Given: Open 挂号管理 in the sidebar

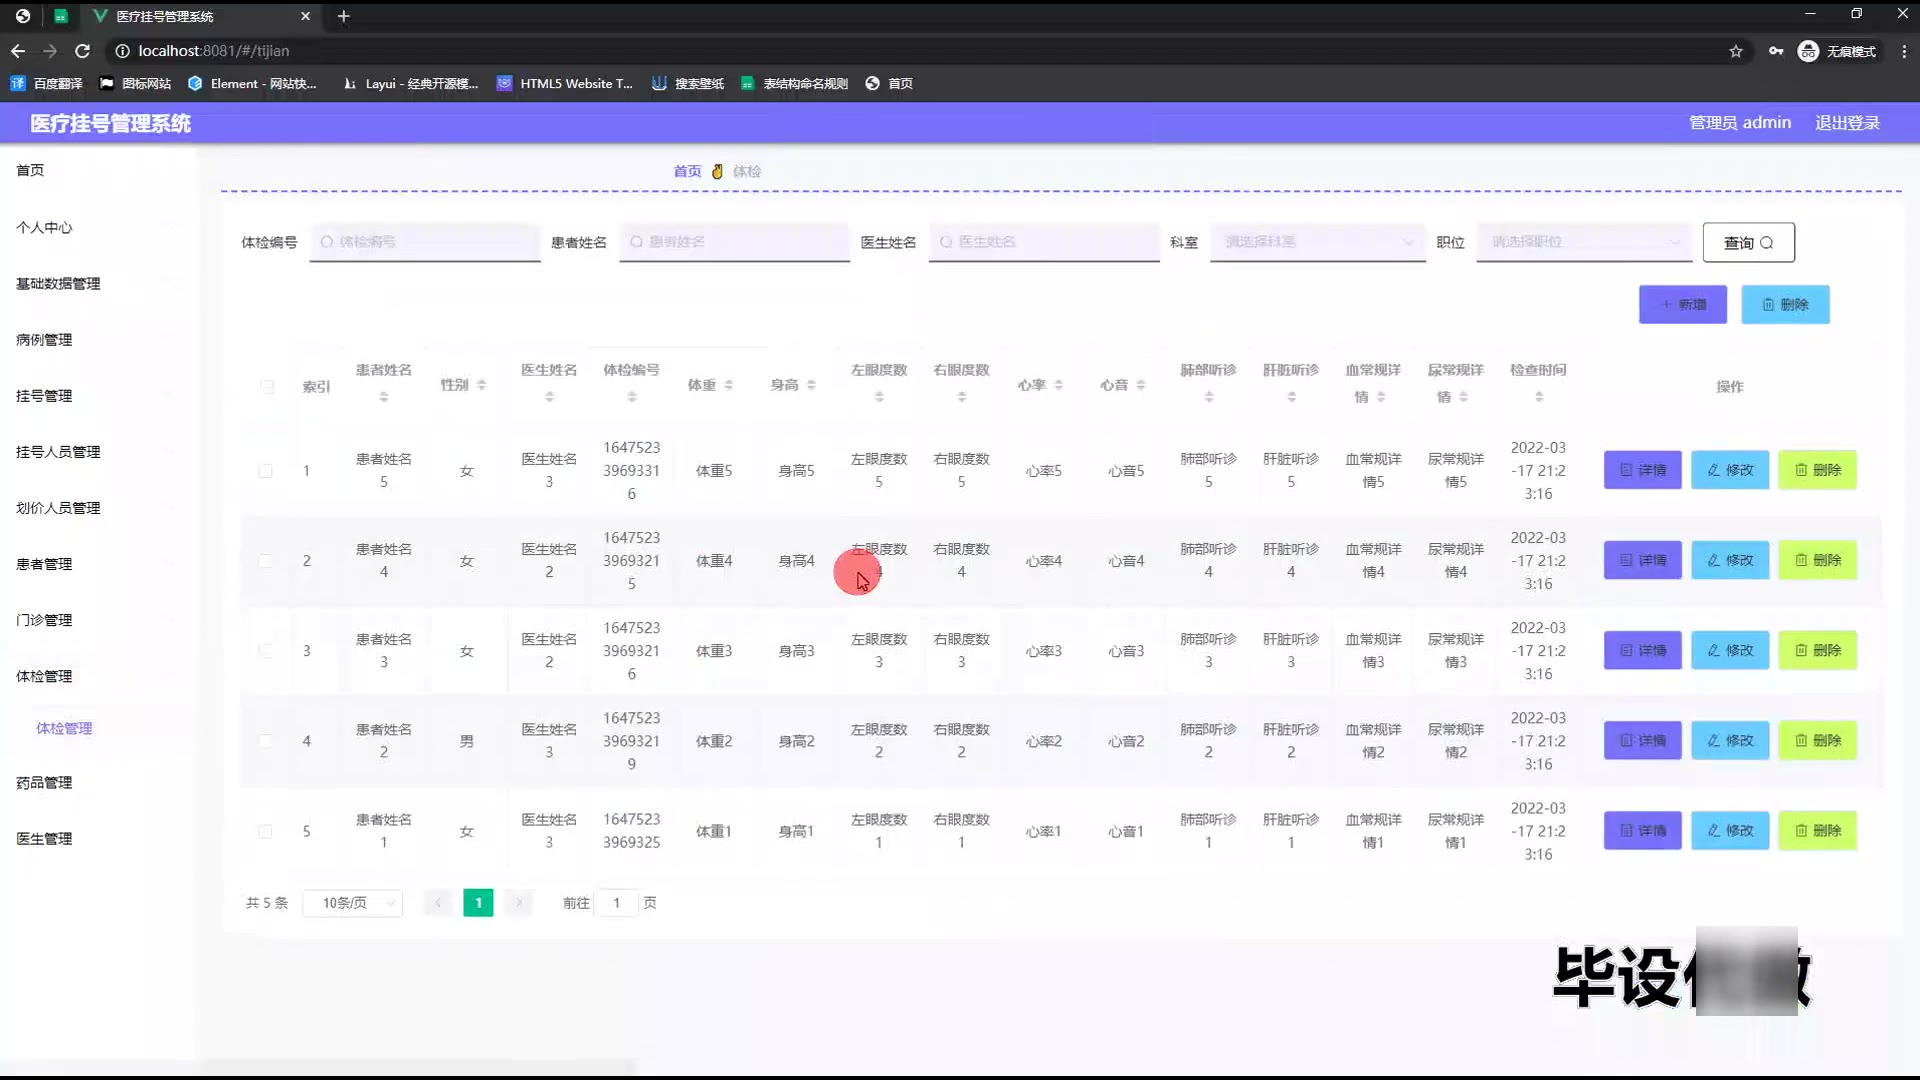Looking at the screenshot, I should point(44,396).
